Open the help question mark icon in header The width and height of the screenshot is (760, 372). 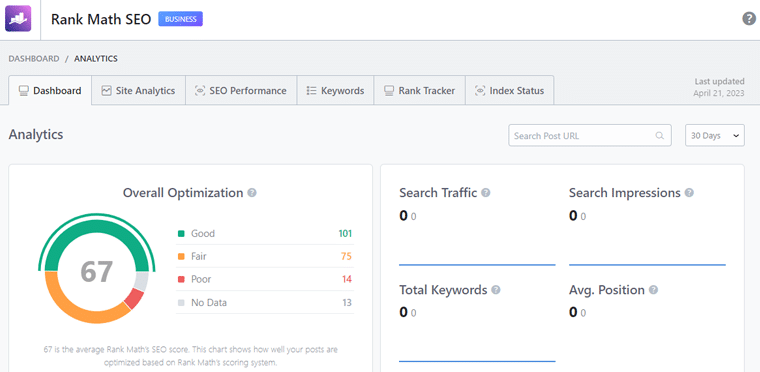pyautogui.click(x=749, y=18)
